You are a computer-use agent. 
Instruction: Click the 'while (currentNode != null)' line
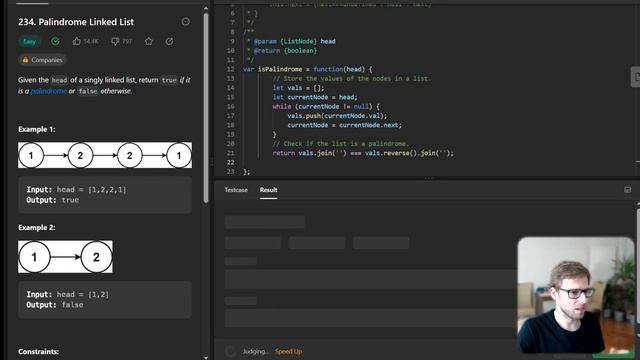(326, 107)
